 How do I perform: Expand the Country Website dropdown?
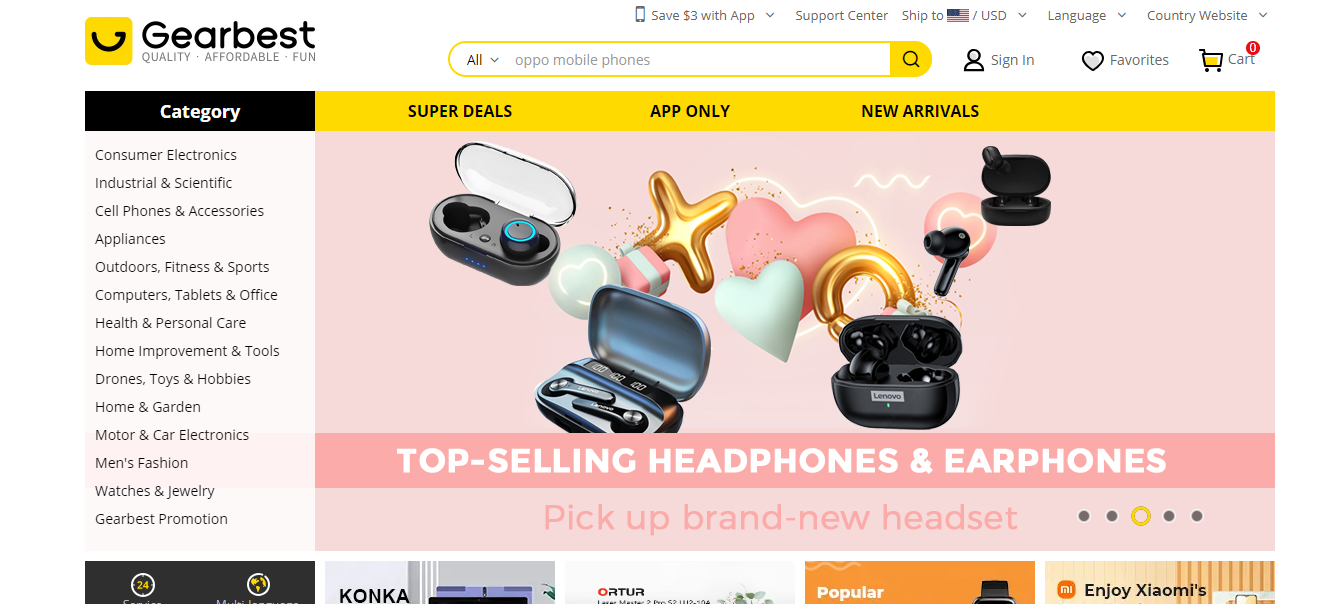click(x=1207, y=15)
